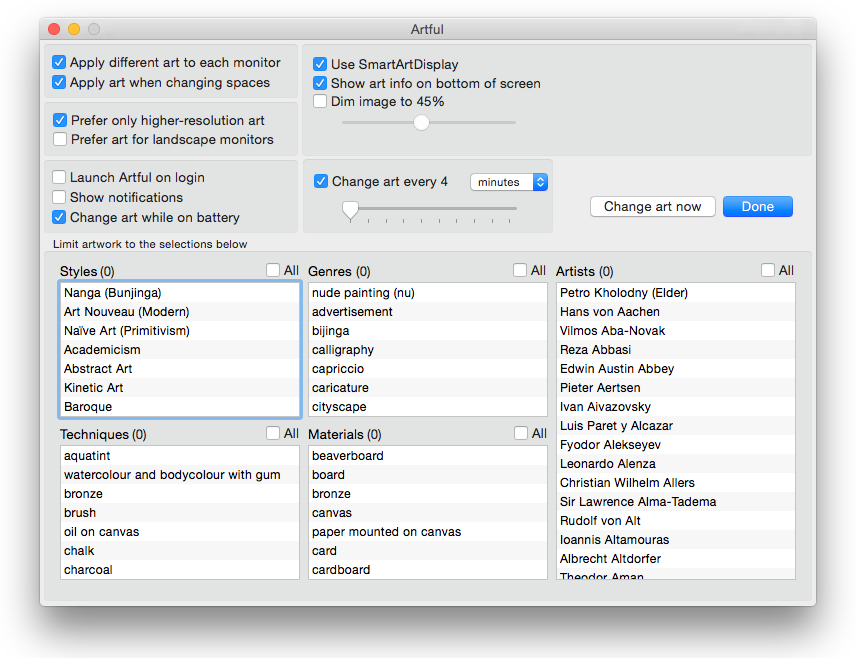Screen dimensions: 856x658
Task: Select cardboard material
Action: pos(427,570)
